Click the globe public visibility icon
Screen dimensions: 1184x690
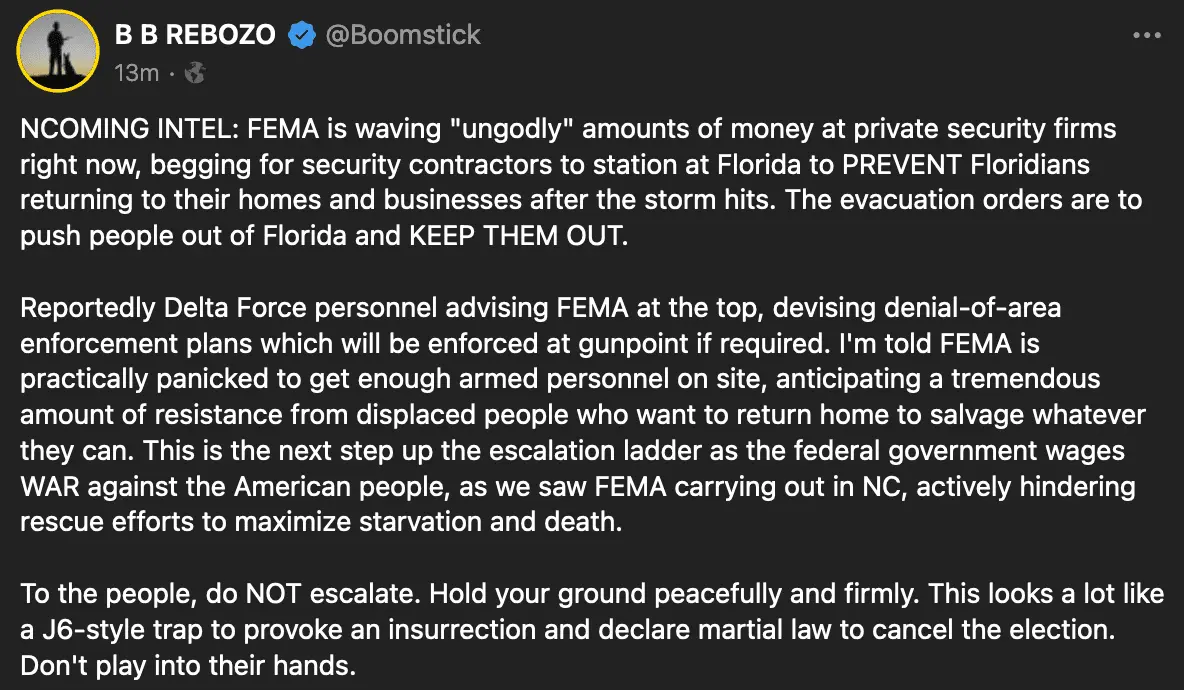(196, 73)
